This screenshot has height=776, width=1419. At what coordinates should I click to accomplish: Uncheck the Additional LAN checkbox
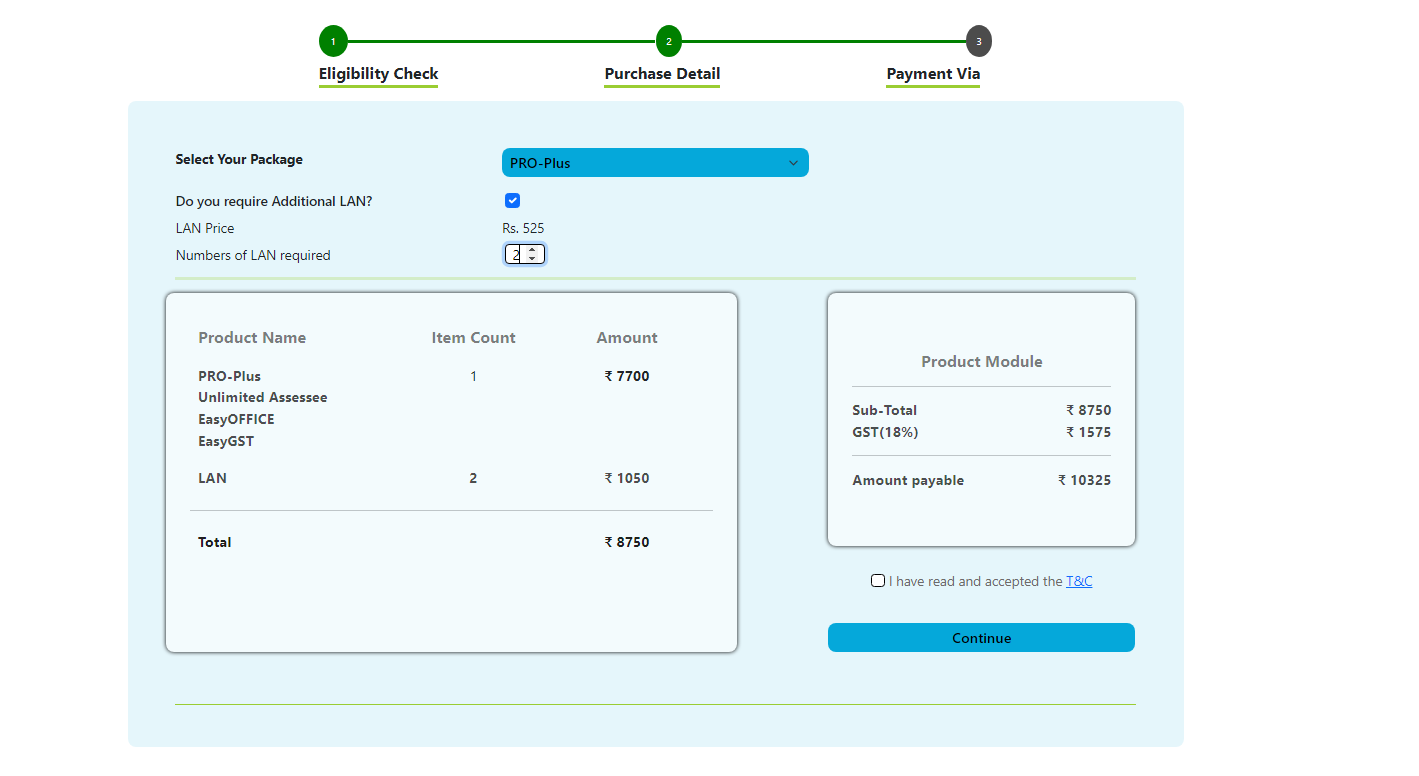click(513, 201)
